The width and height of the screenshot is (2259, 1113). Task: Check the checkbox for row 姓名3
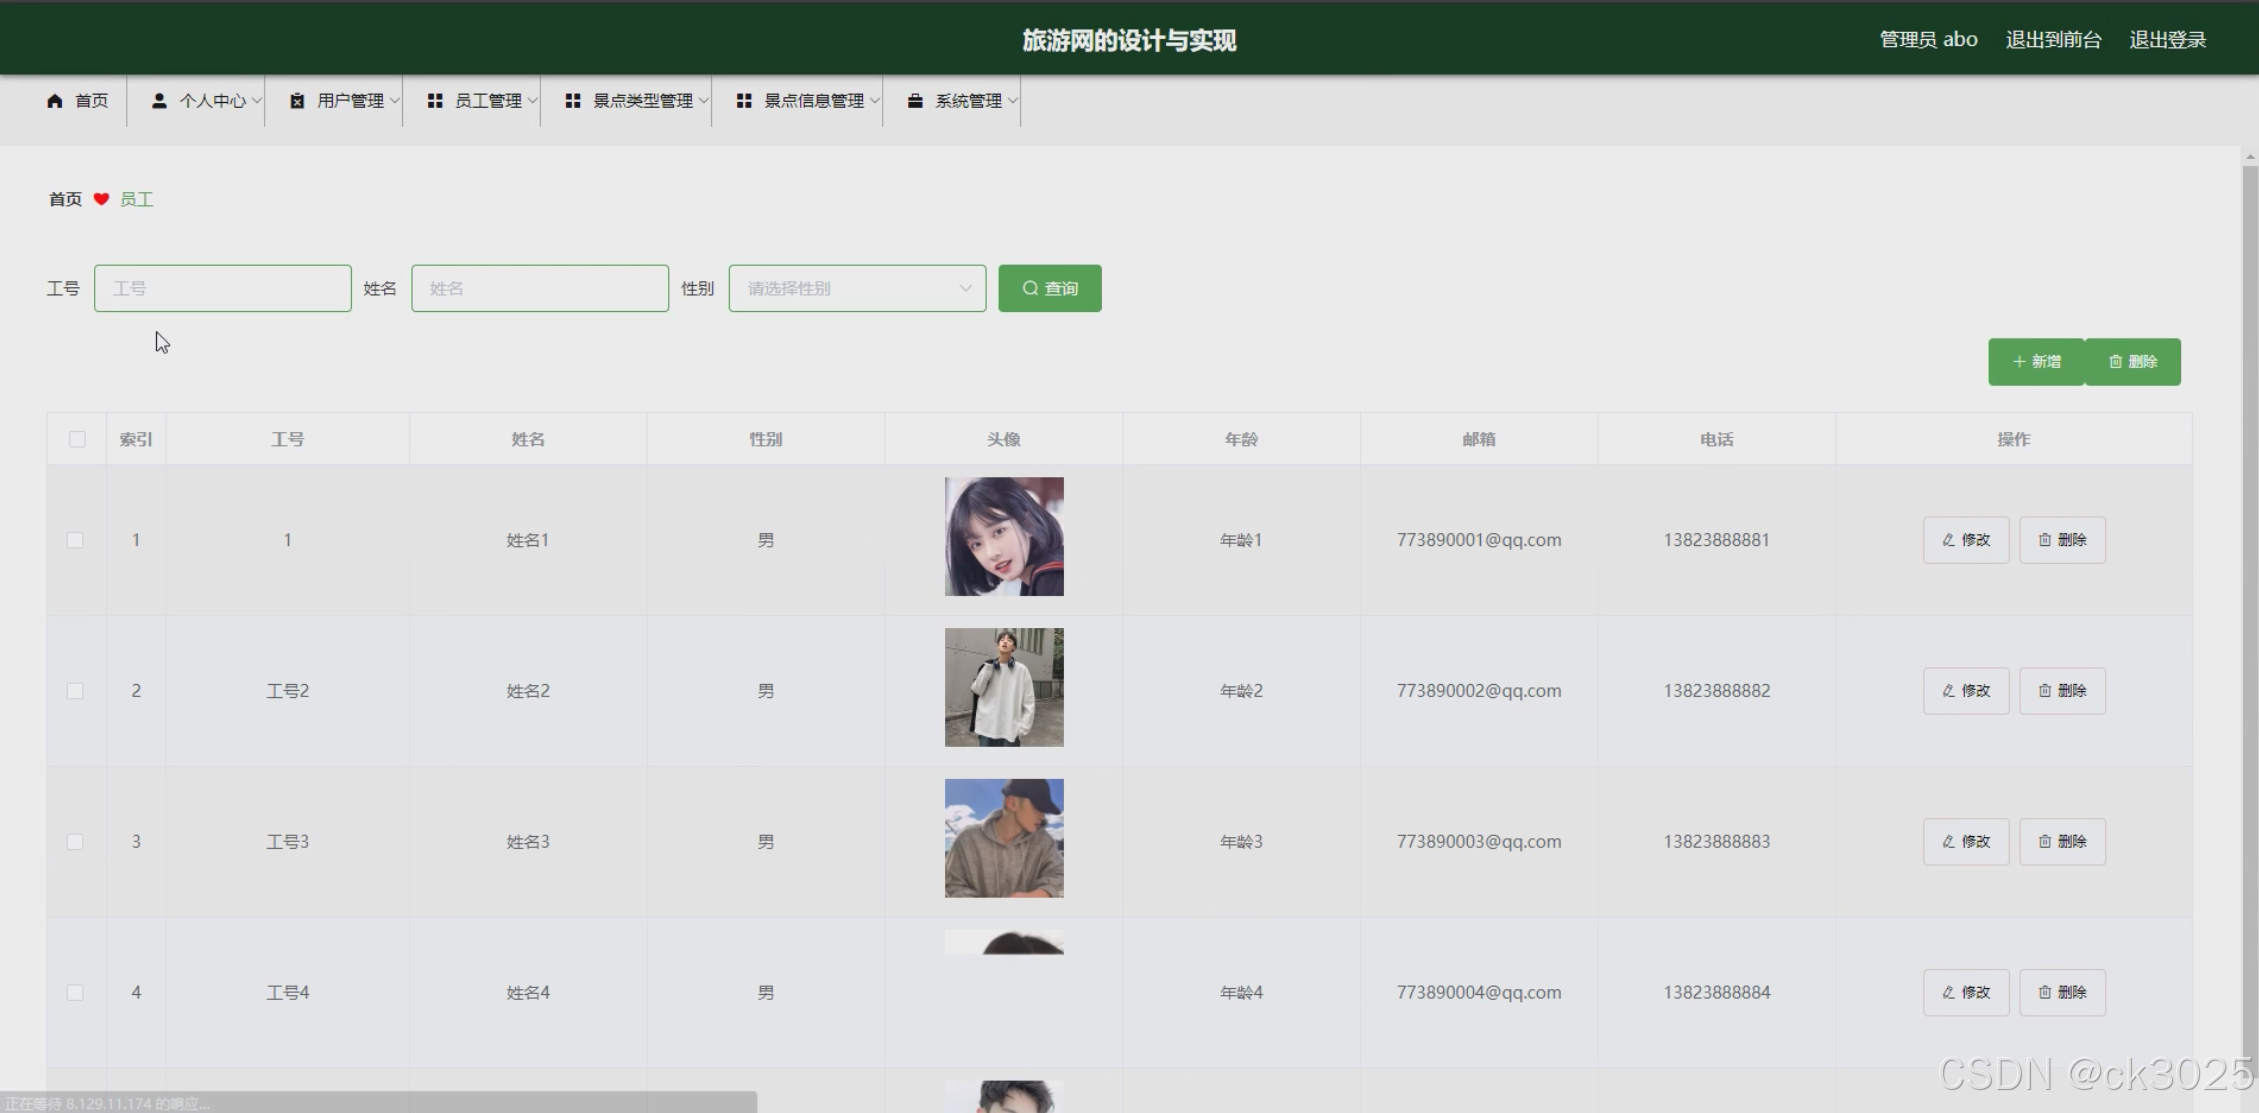(75, 842)
